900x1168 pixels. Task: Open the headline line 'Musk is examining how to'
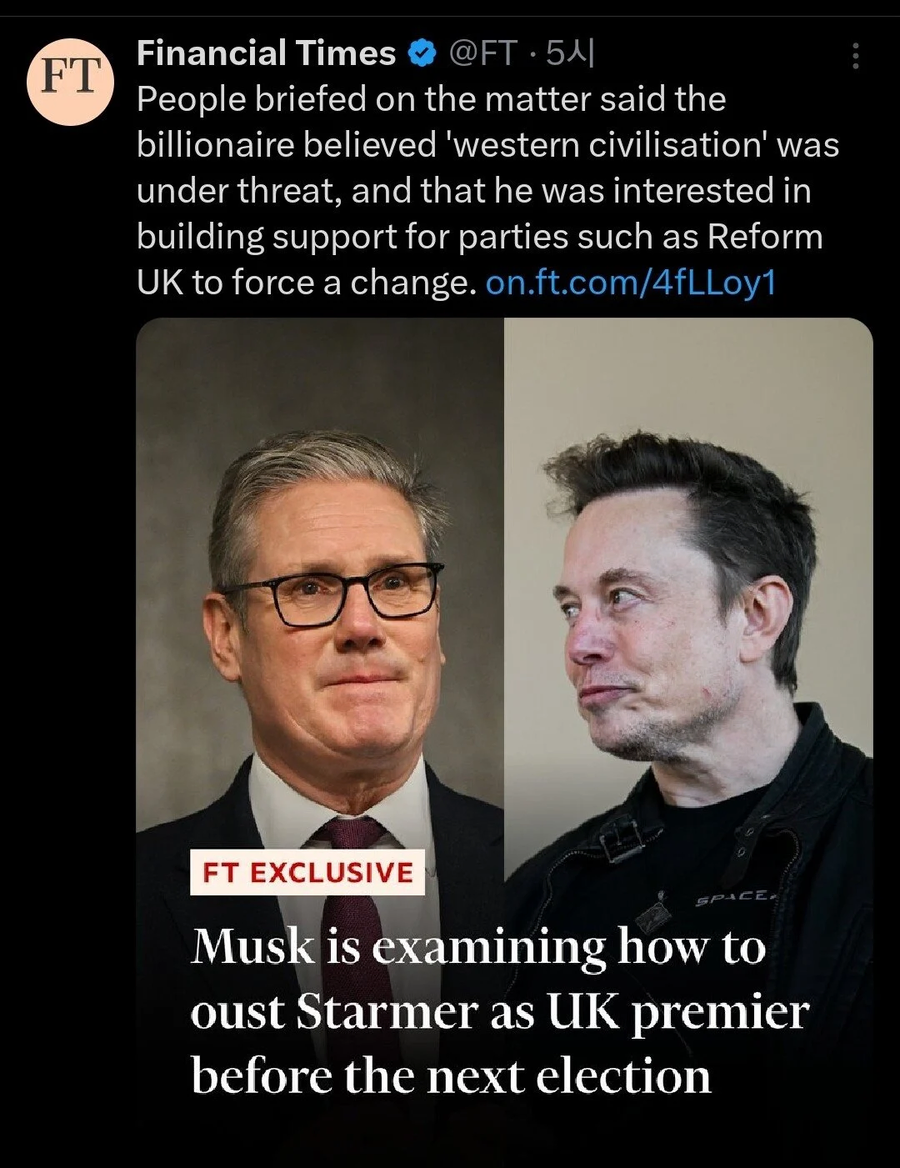pos(478,948)
